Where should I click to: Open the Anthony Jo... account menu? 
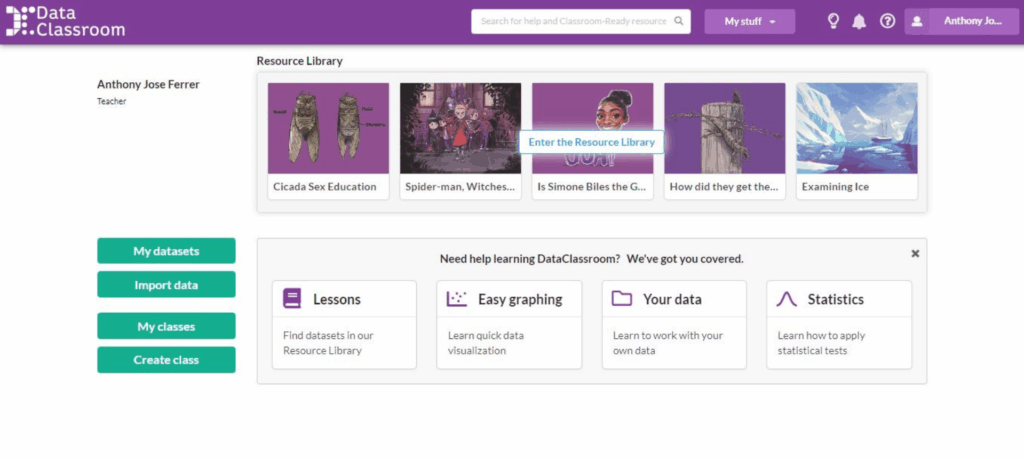tap(973, 22)
